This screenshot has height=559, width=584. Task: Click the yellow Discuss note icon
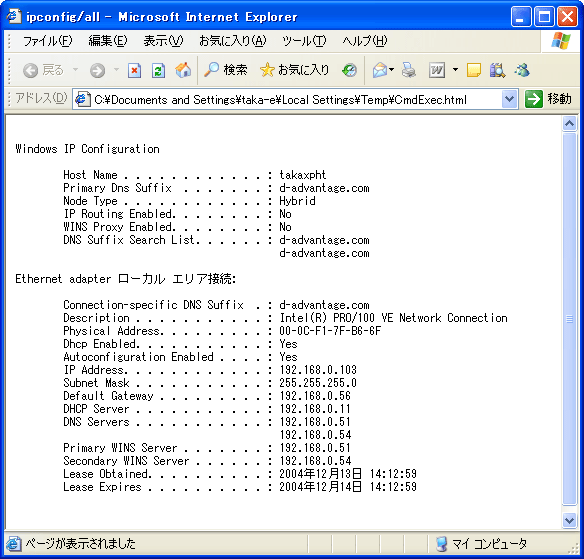(x=473, y=70)
